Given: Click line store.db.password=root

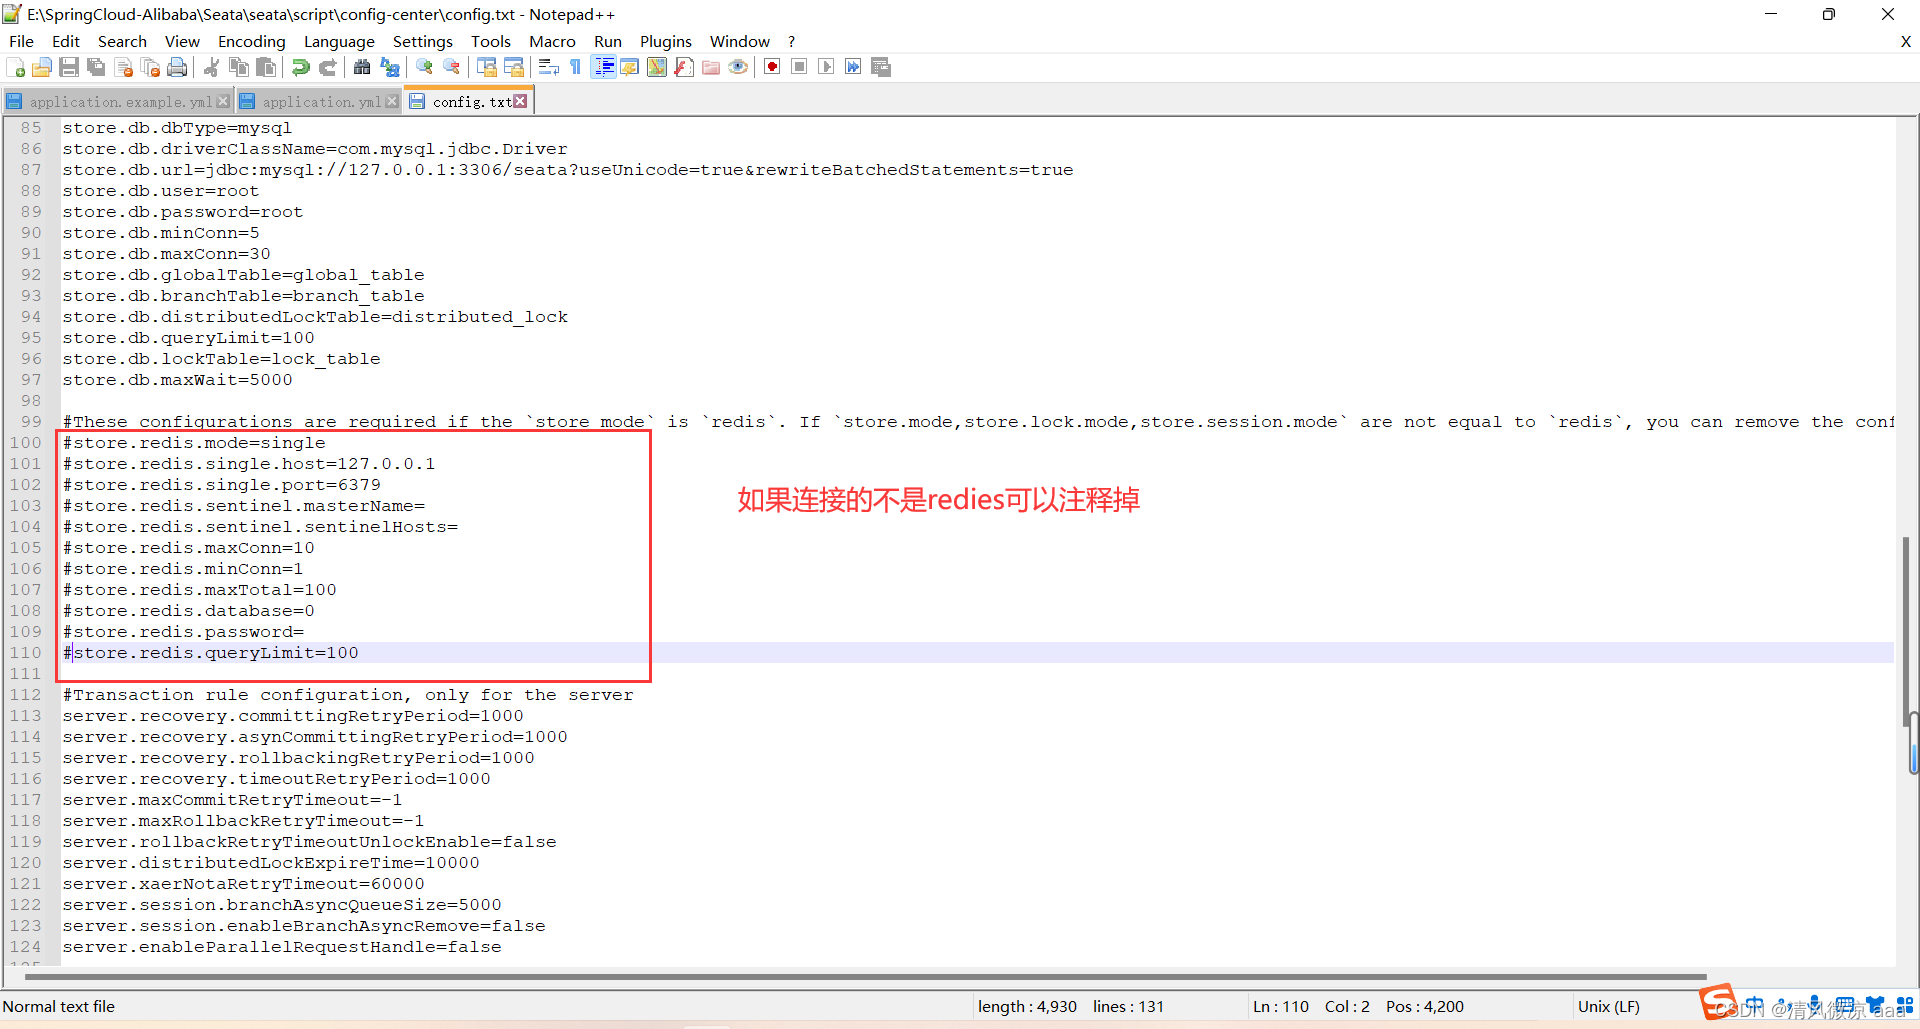Looking at the screenshot, I should (183, 212).
